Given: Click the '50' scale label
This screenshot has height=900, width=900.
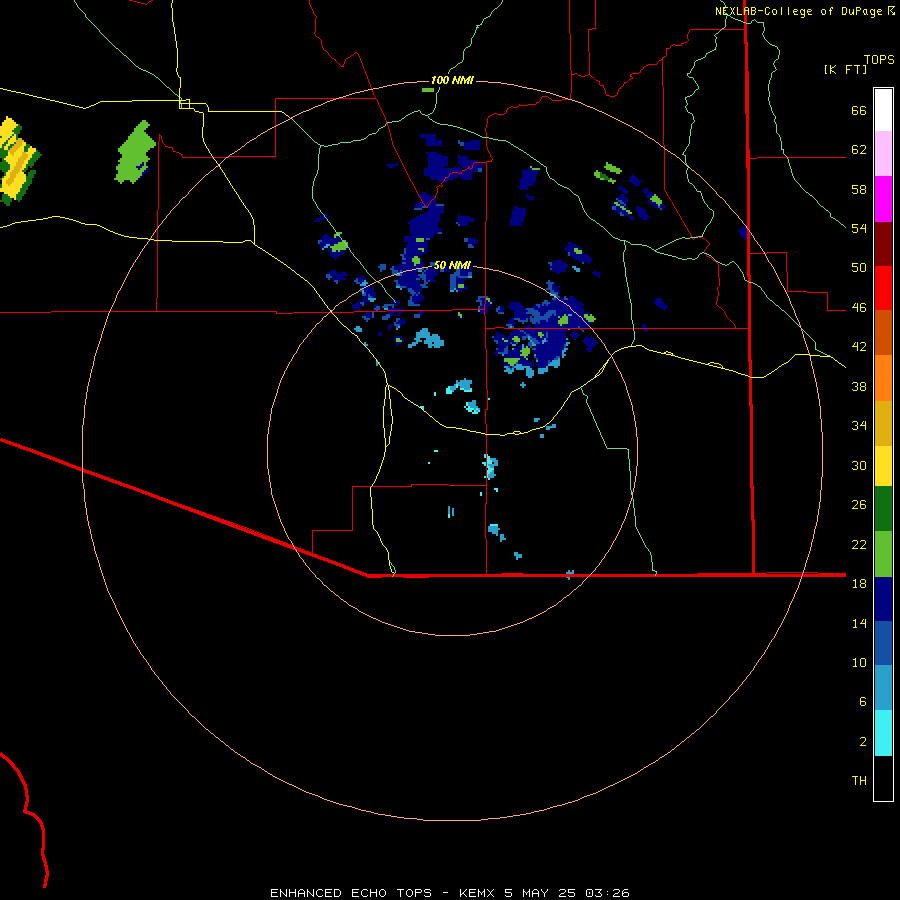Looking at the screenshot, I should (859, 268).
